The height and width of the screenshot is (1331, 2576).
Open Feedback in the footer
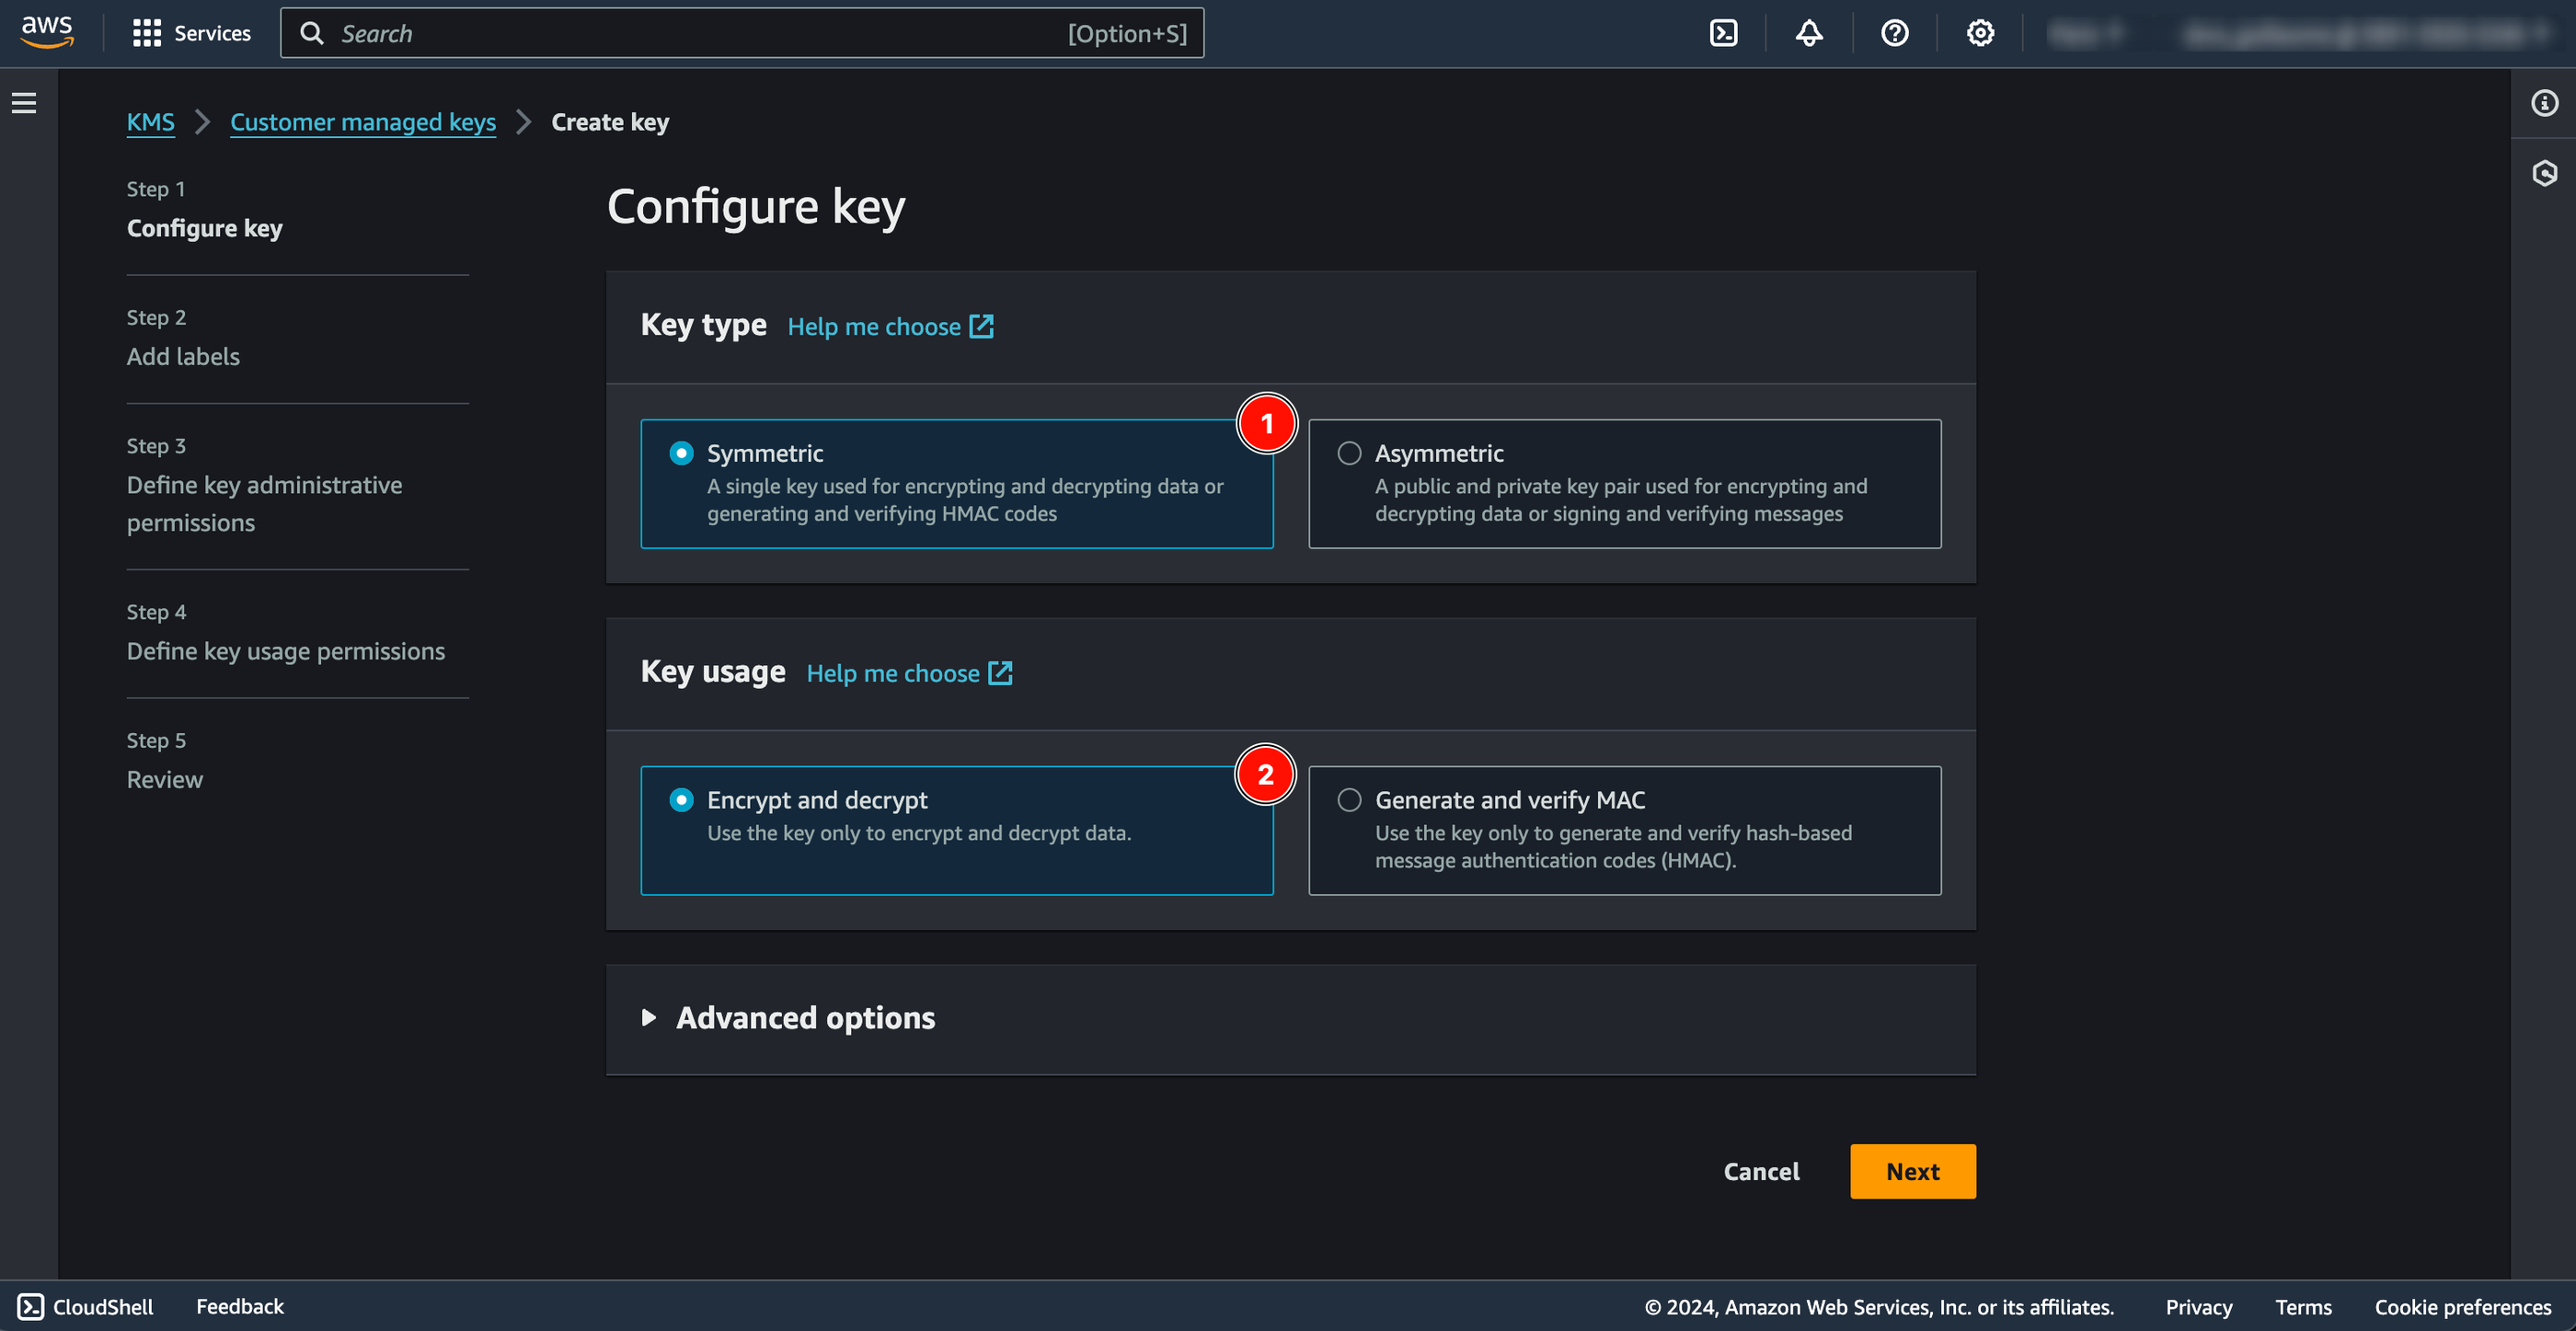click(239, 1306)
